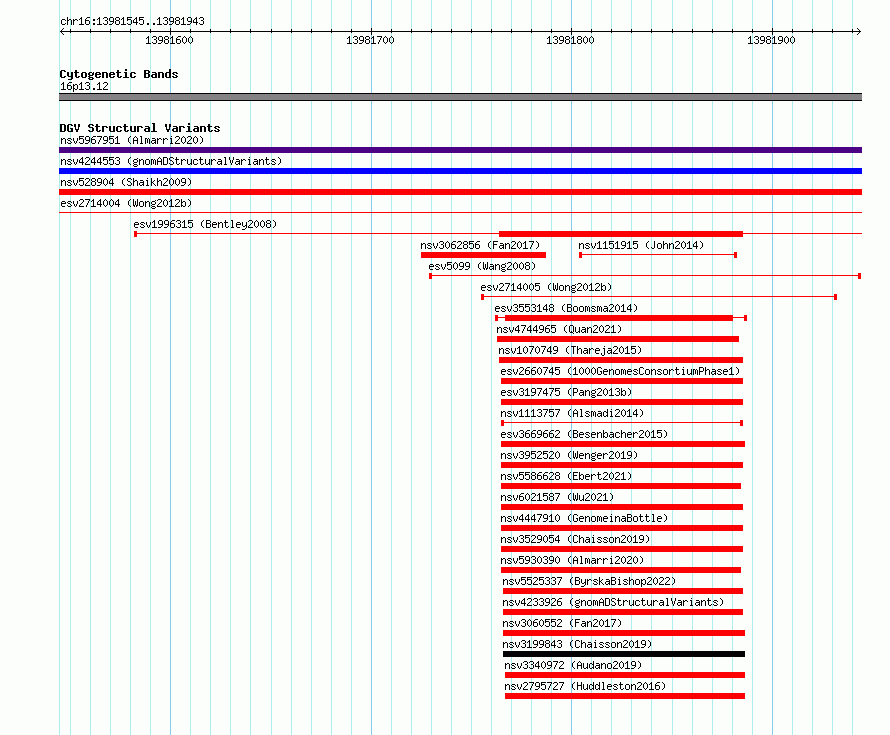Click nsv5930390 (Almarri2020) variant label
The width and height of the screenshot is (890, 735).
tap(572, 560)
